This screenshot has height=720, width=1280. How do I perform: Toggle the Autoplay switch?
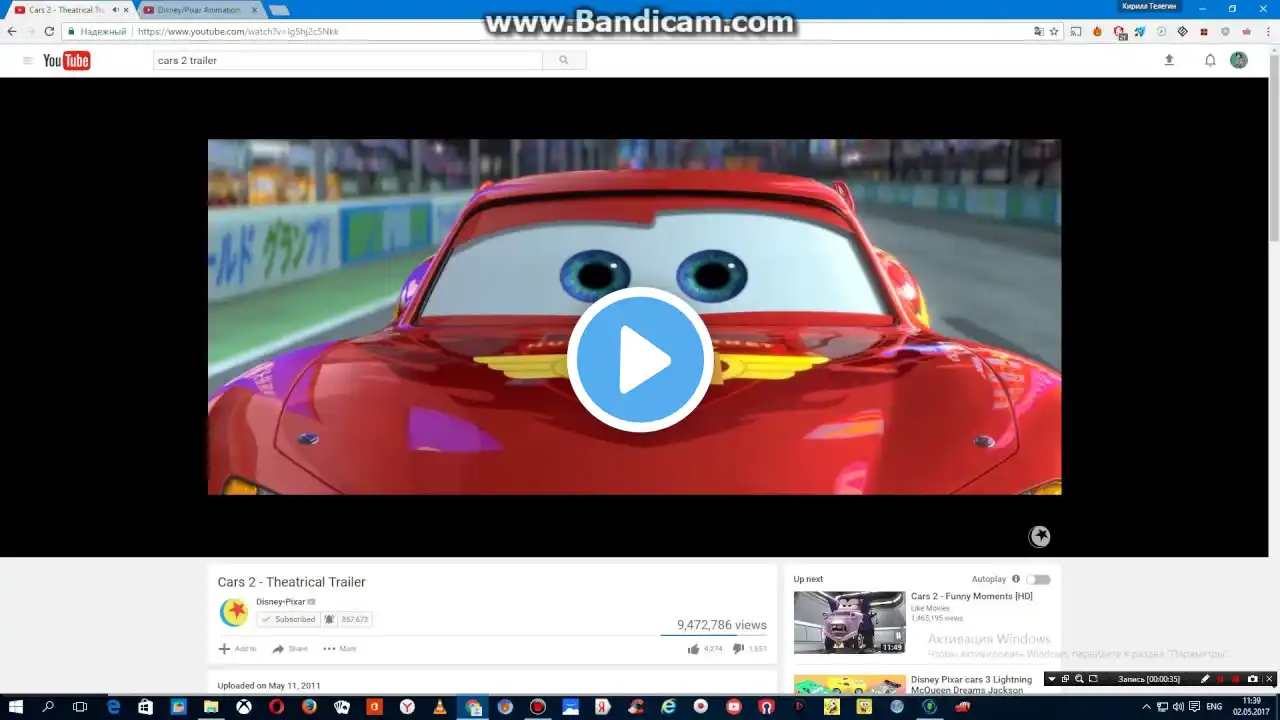click(1039, 579)
